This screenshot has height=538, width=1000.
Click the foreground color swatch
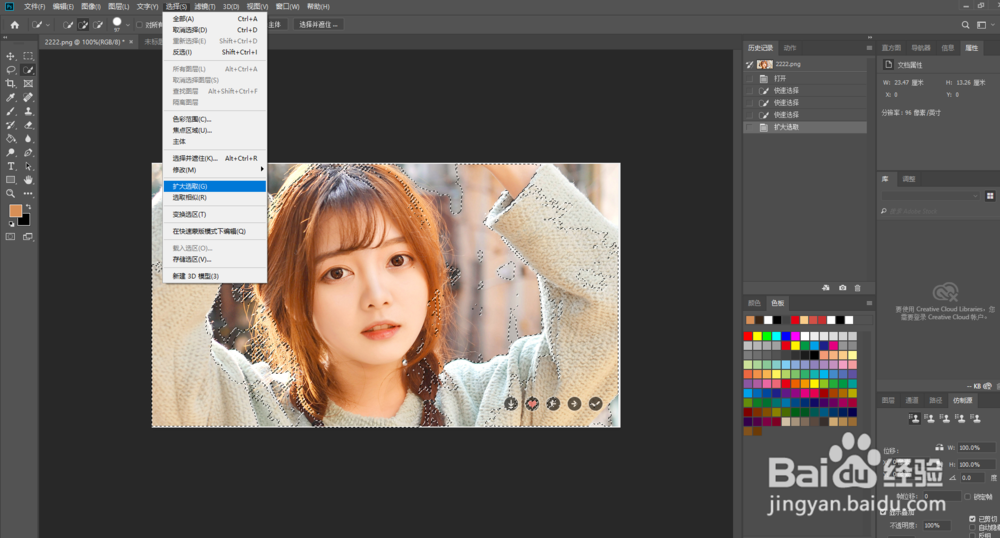(15, 211)
